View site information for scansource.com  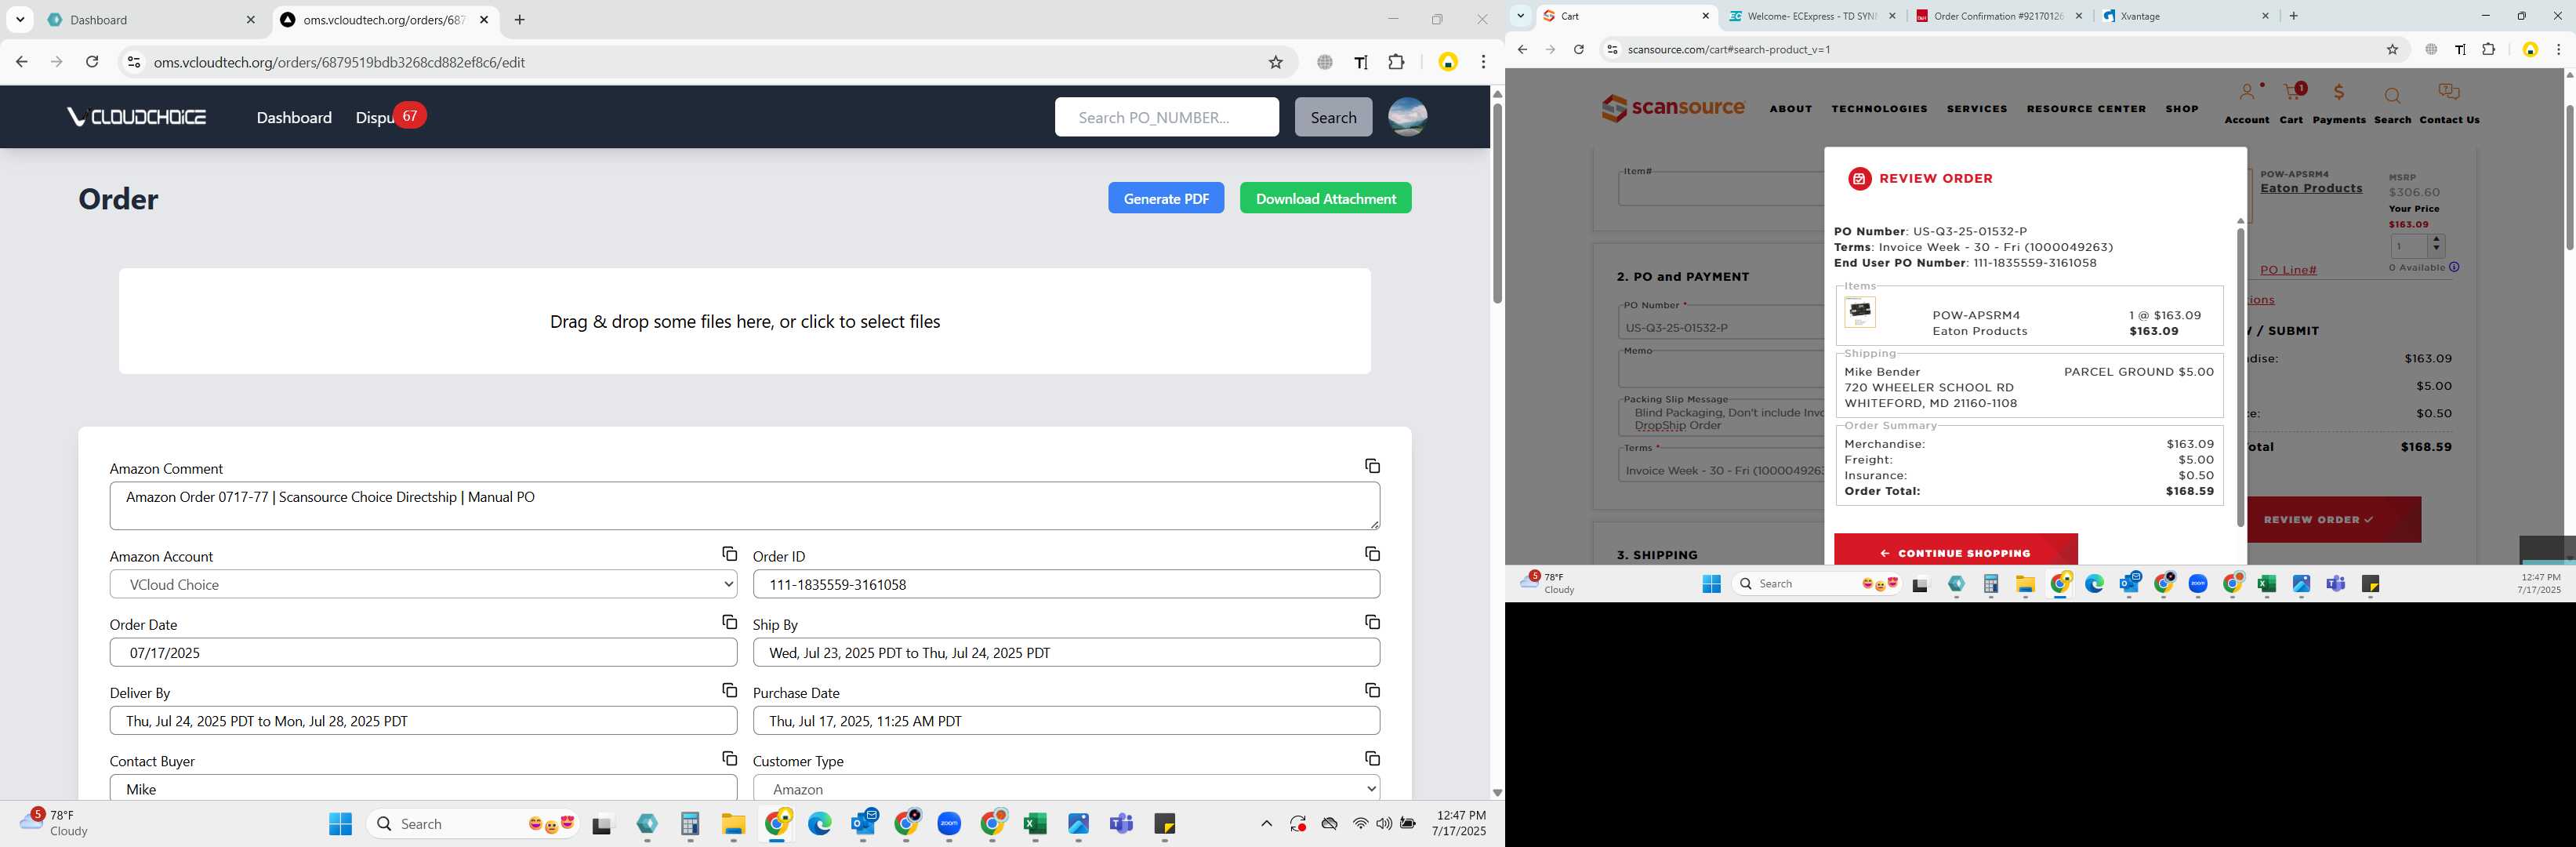point(1611,49)
